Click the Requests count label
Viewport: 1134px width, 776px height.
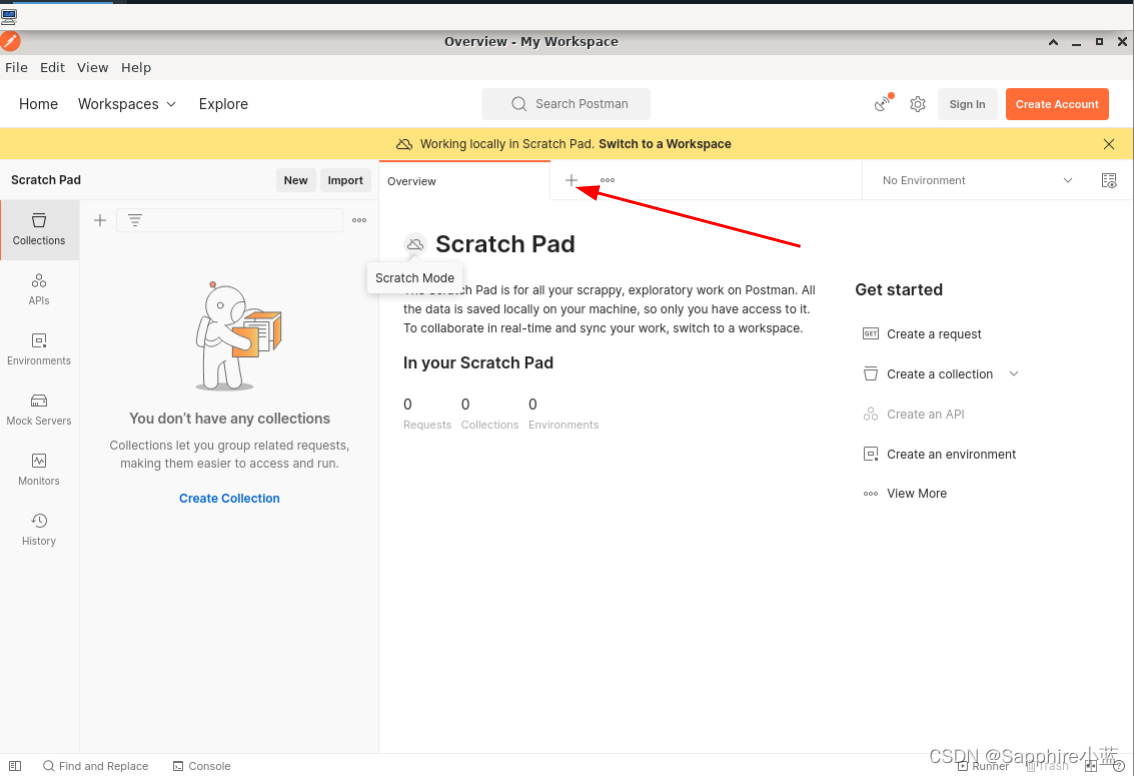(x=427, y=425)
